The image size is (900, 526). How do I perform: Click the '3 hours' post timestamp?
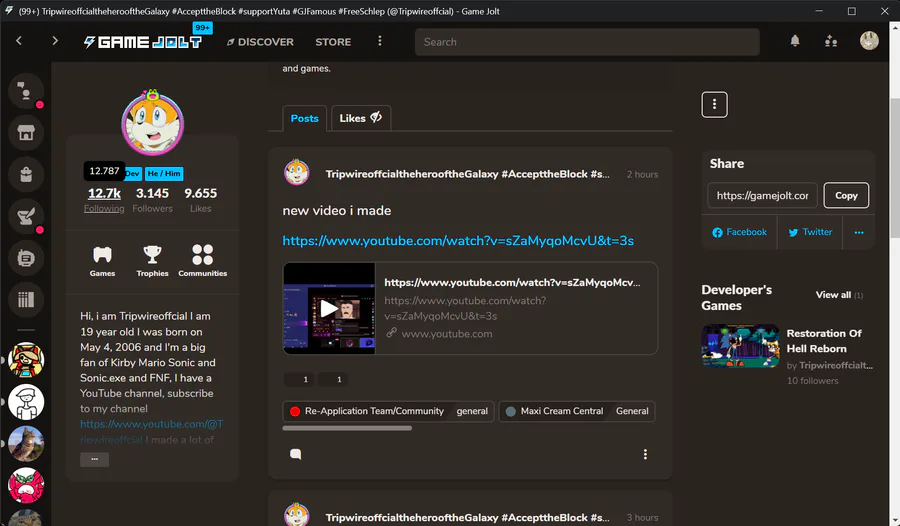point(642,517)
